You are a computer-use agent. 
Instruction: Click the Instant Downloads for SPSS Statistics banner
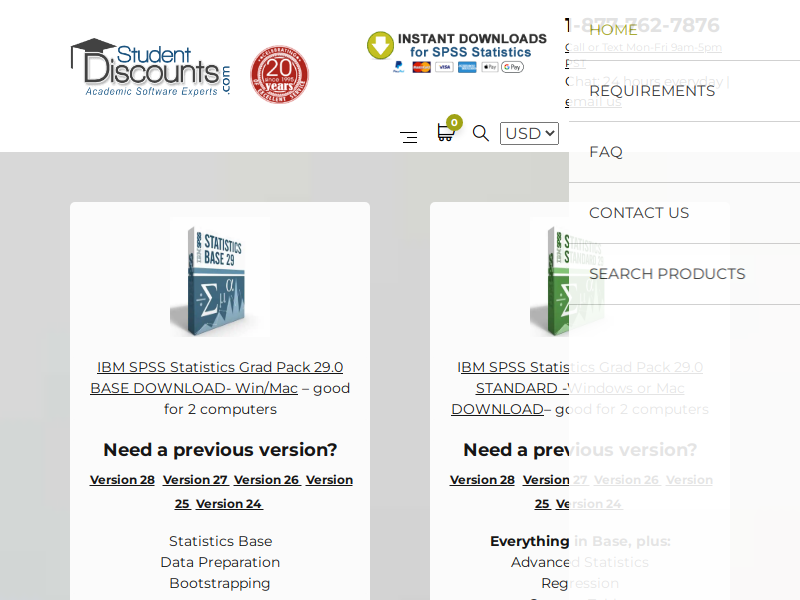tap(457, 53)
